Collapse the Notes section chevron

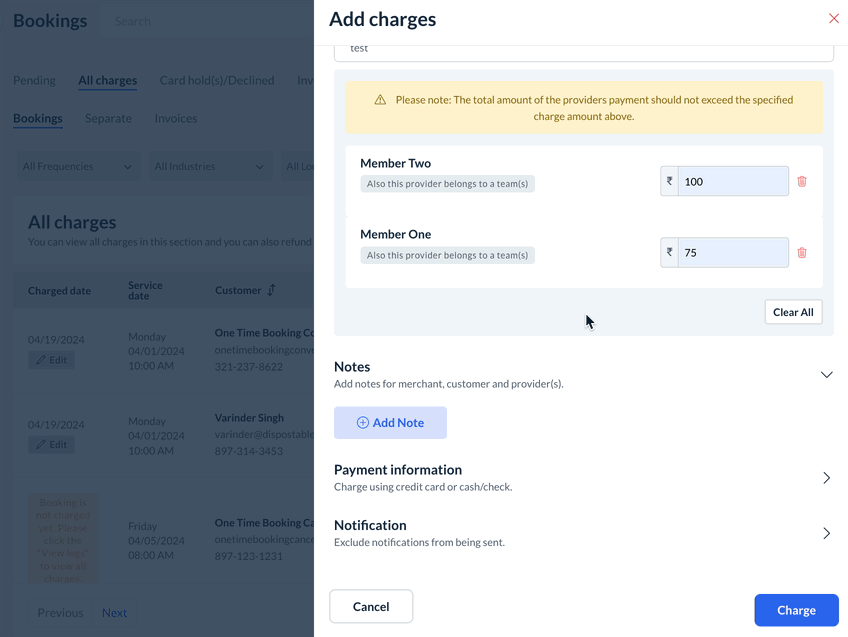point(826,375)
